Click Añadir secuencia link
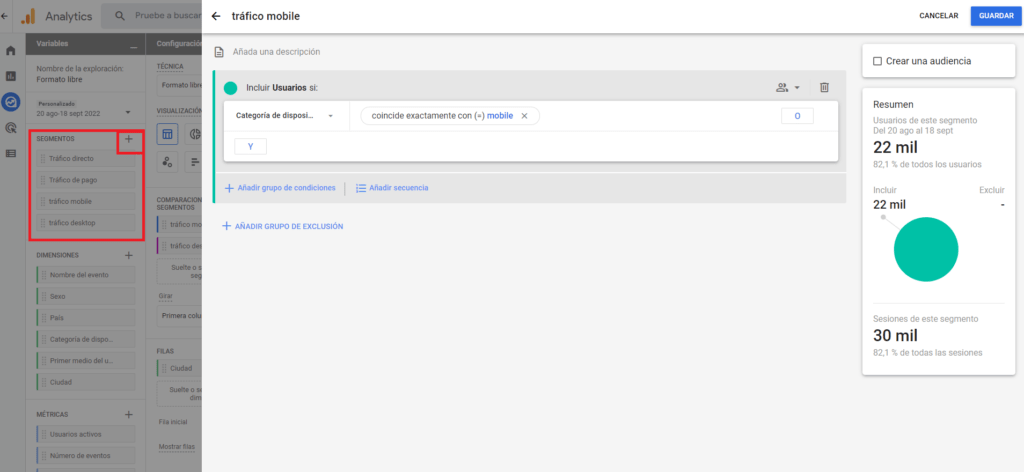1024x472 pixels. coord(392,188)
